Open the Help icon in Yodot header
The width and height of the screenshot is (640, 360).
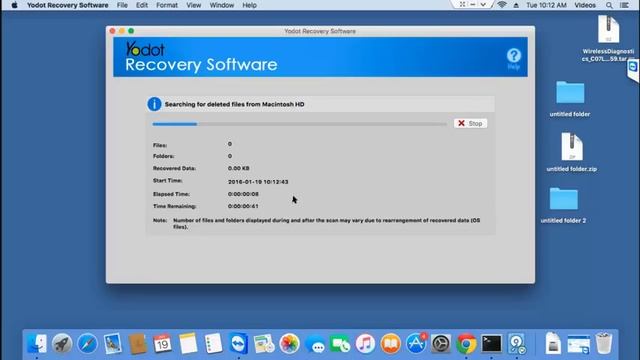point(513,58)
